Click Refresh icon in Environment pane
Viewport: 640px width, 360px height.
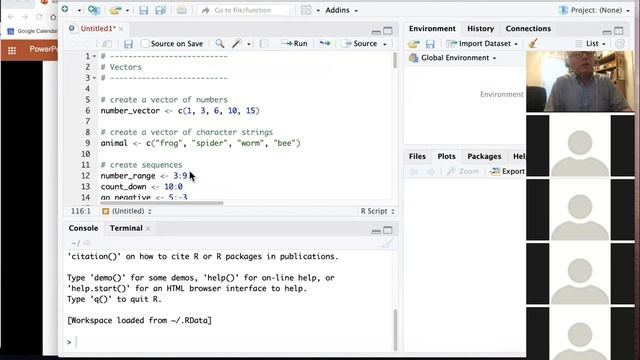pos(620,44)
